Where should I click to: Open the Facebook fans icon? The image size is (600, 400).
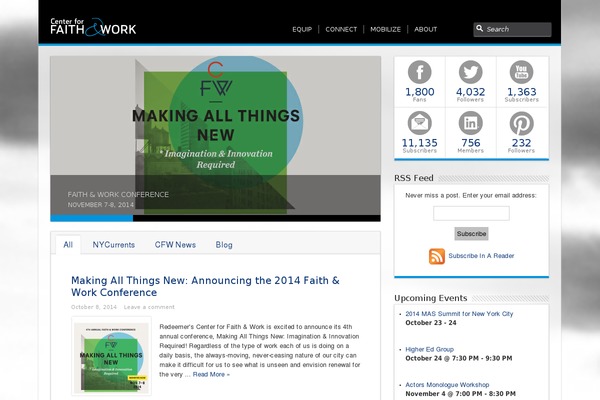(x=419, y=72)
